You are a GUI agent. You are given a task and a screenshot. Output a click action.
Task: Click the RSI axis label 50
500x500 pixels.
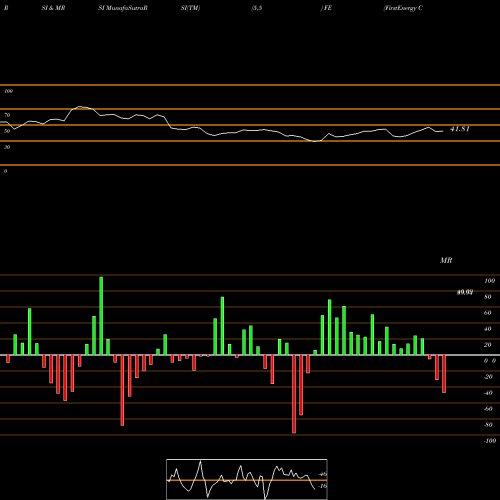[x=7, y=131]
